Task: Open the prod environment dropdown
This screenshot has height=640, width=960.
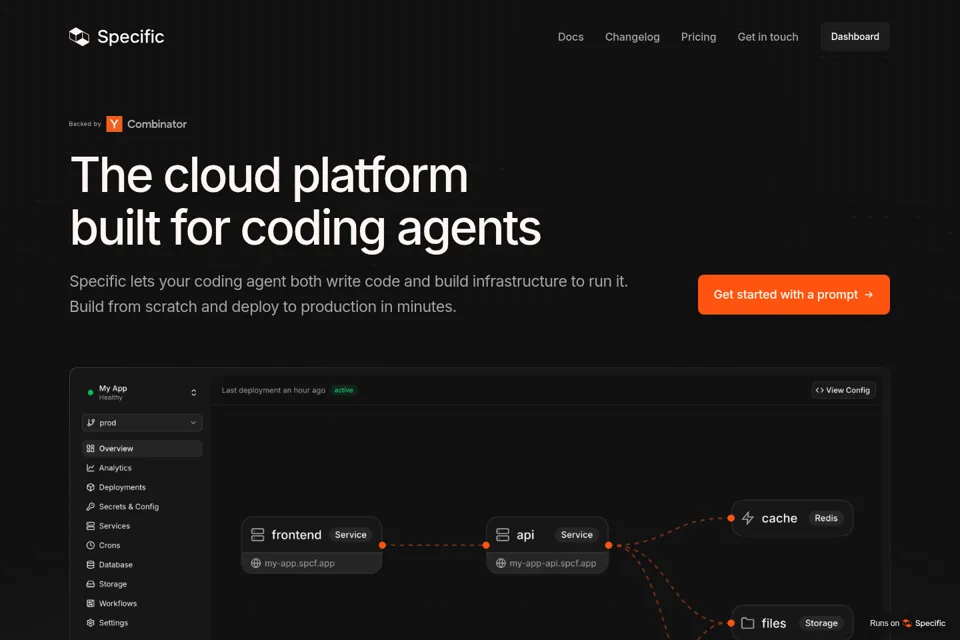Action: point(142,423)
